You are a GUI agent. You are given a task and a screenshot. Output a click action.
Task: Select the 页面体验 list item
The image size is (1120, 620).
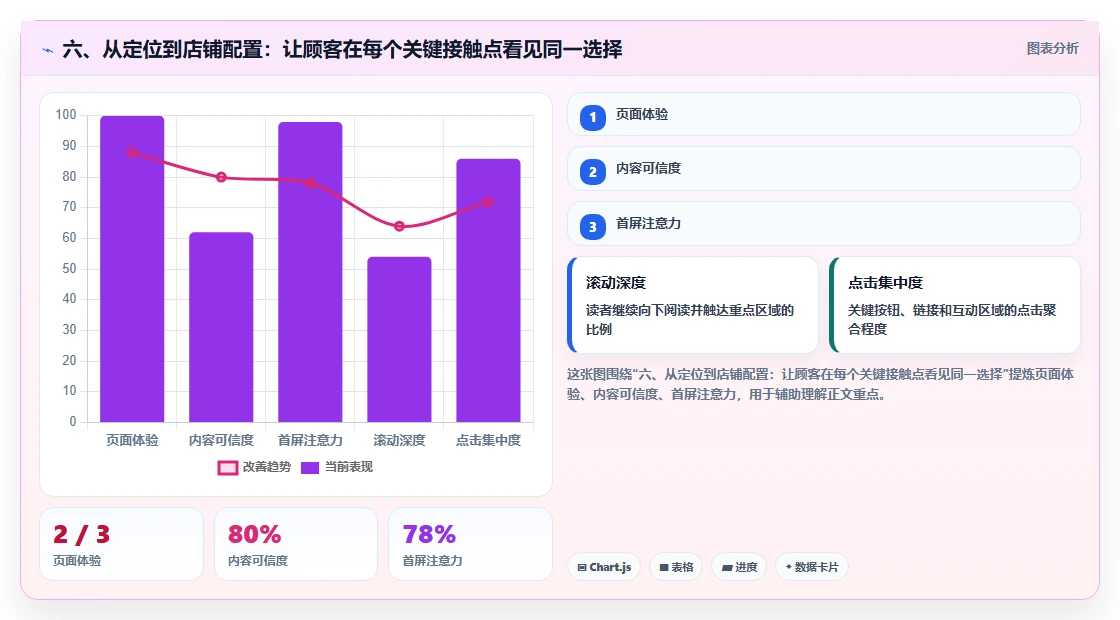click(824, 114)
